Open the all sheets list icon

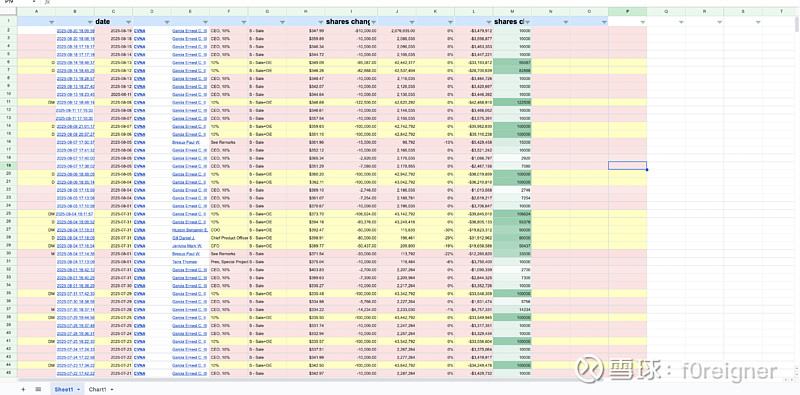tap(38, 389)
